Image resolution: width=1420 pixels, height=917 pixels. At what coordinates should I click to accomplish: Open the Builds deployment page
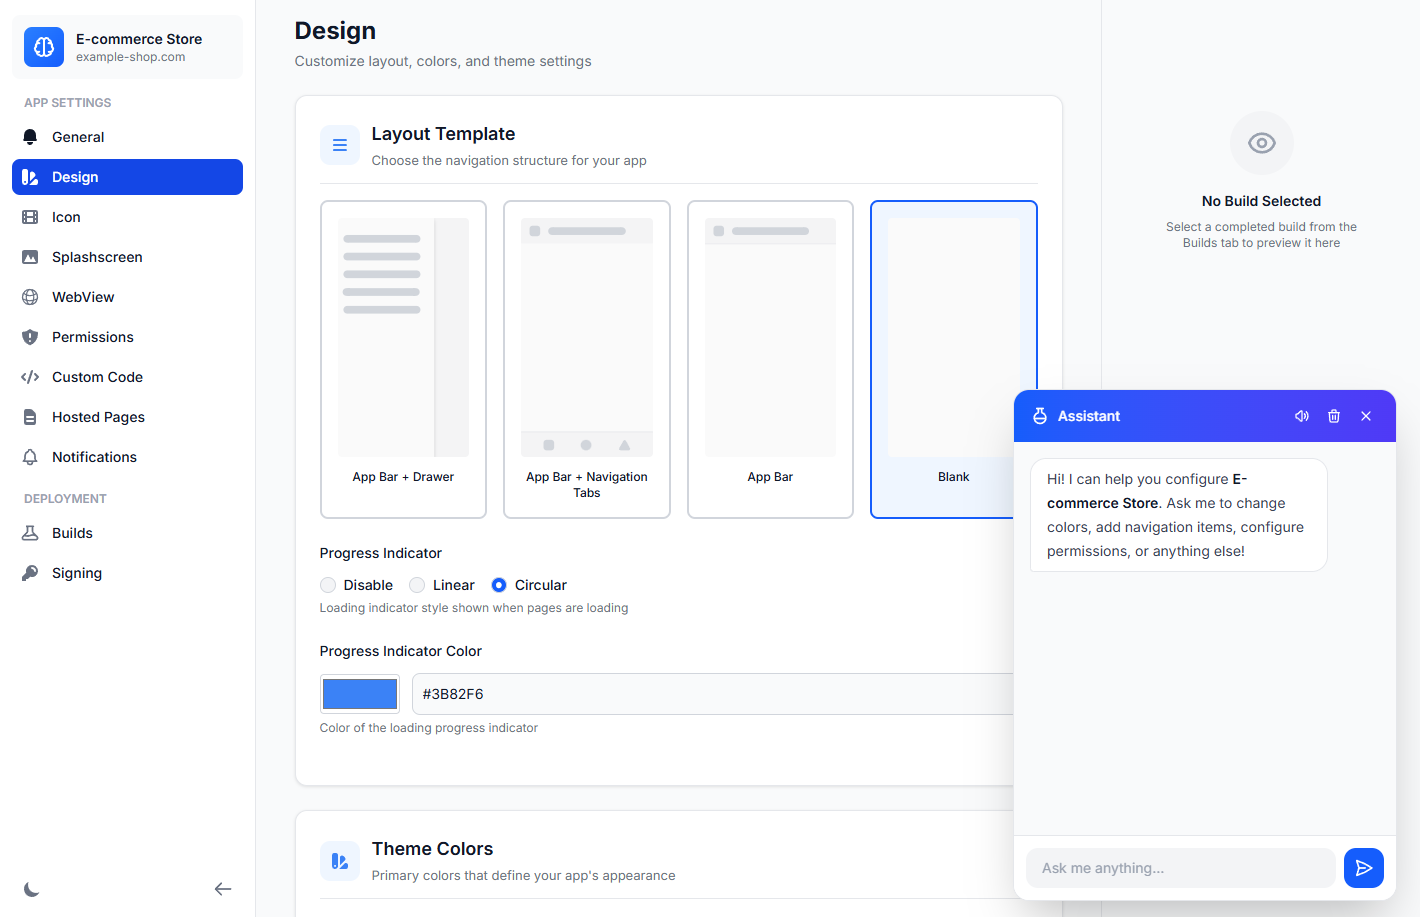(x=72, y=533)
